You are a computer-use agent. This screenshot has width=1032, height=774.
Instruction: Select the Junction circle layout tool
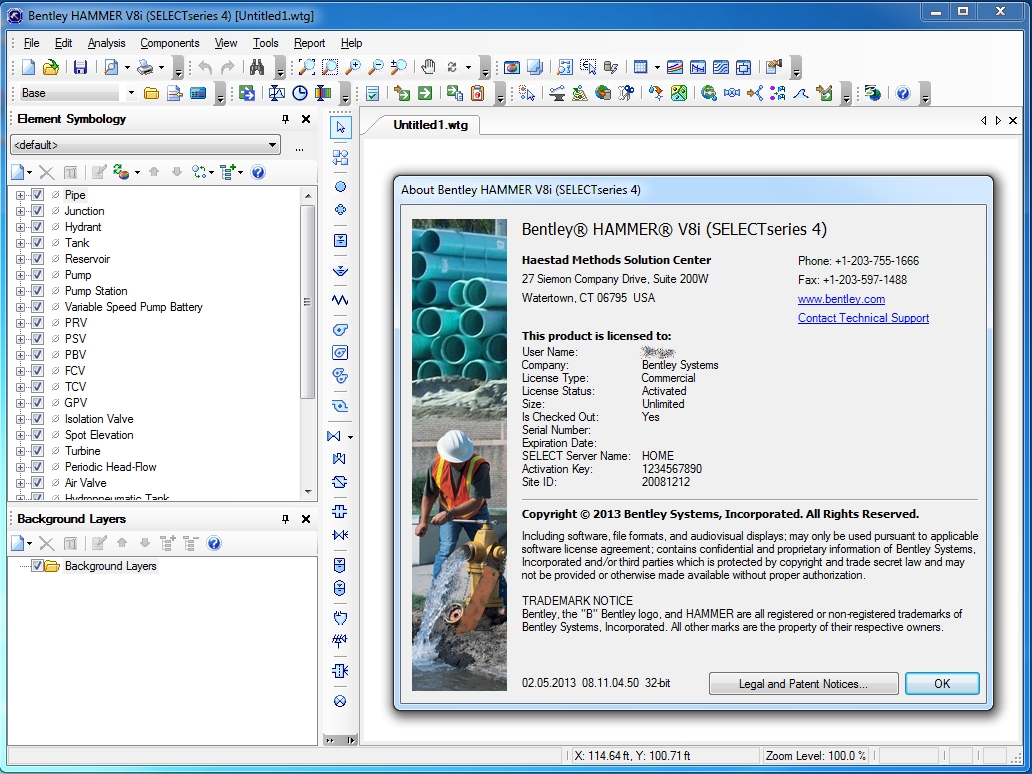tap(340, 187)
